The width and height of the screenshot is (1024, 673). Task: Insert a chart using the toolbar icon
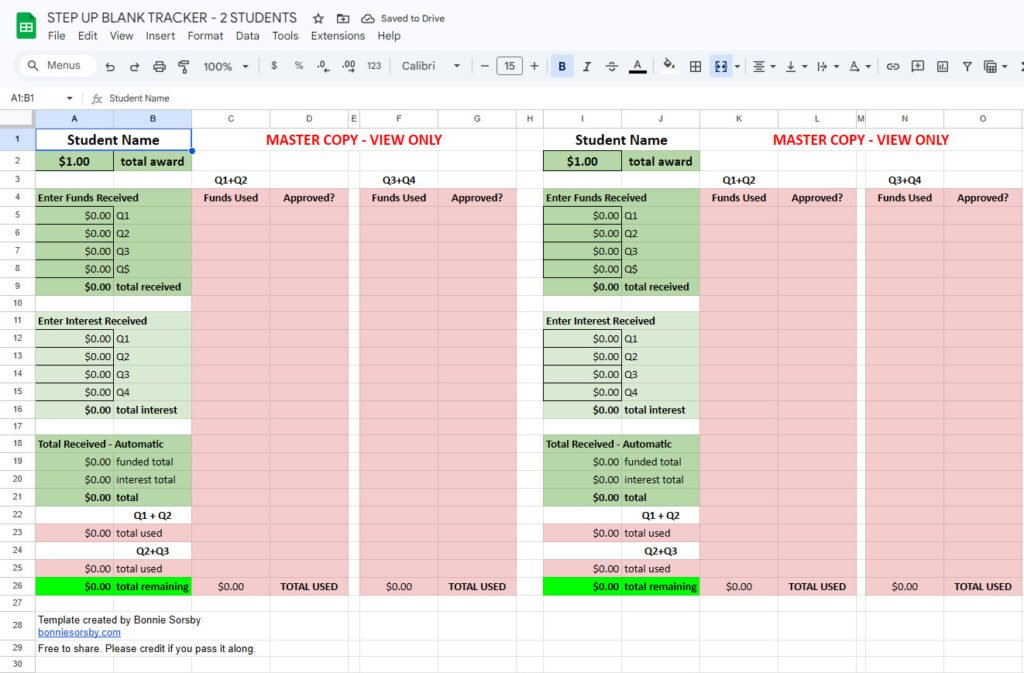point(941,66)
